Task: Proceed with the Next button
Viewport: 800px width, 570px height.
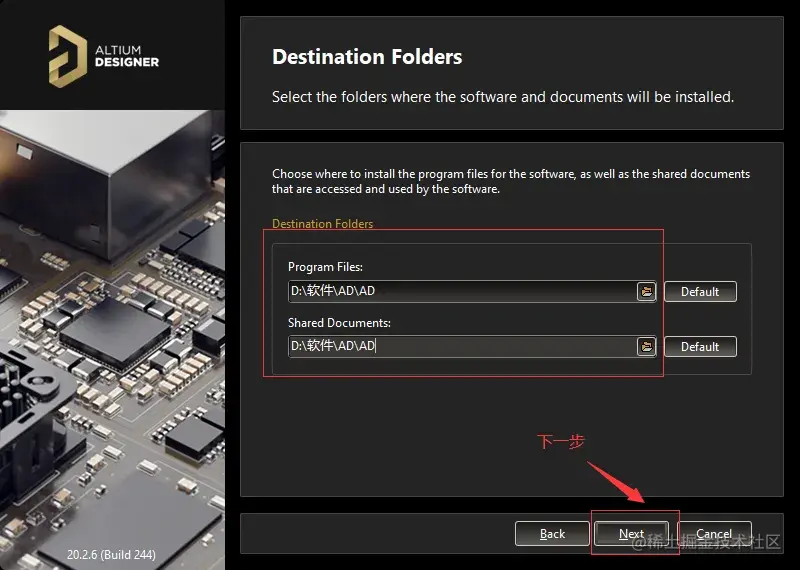Action: (631, 534)
